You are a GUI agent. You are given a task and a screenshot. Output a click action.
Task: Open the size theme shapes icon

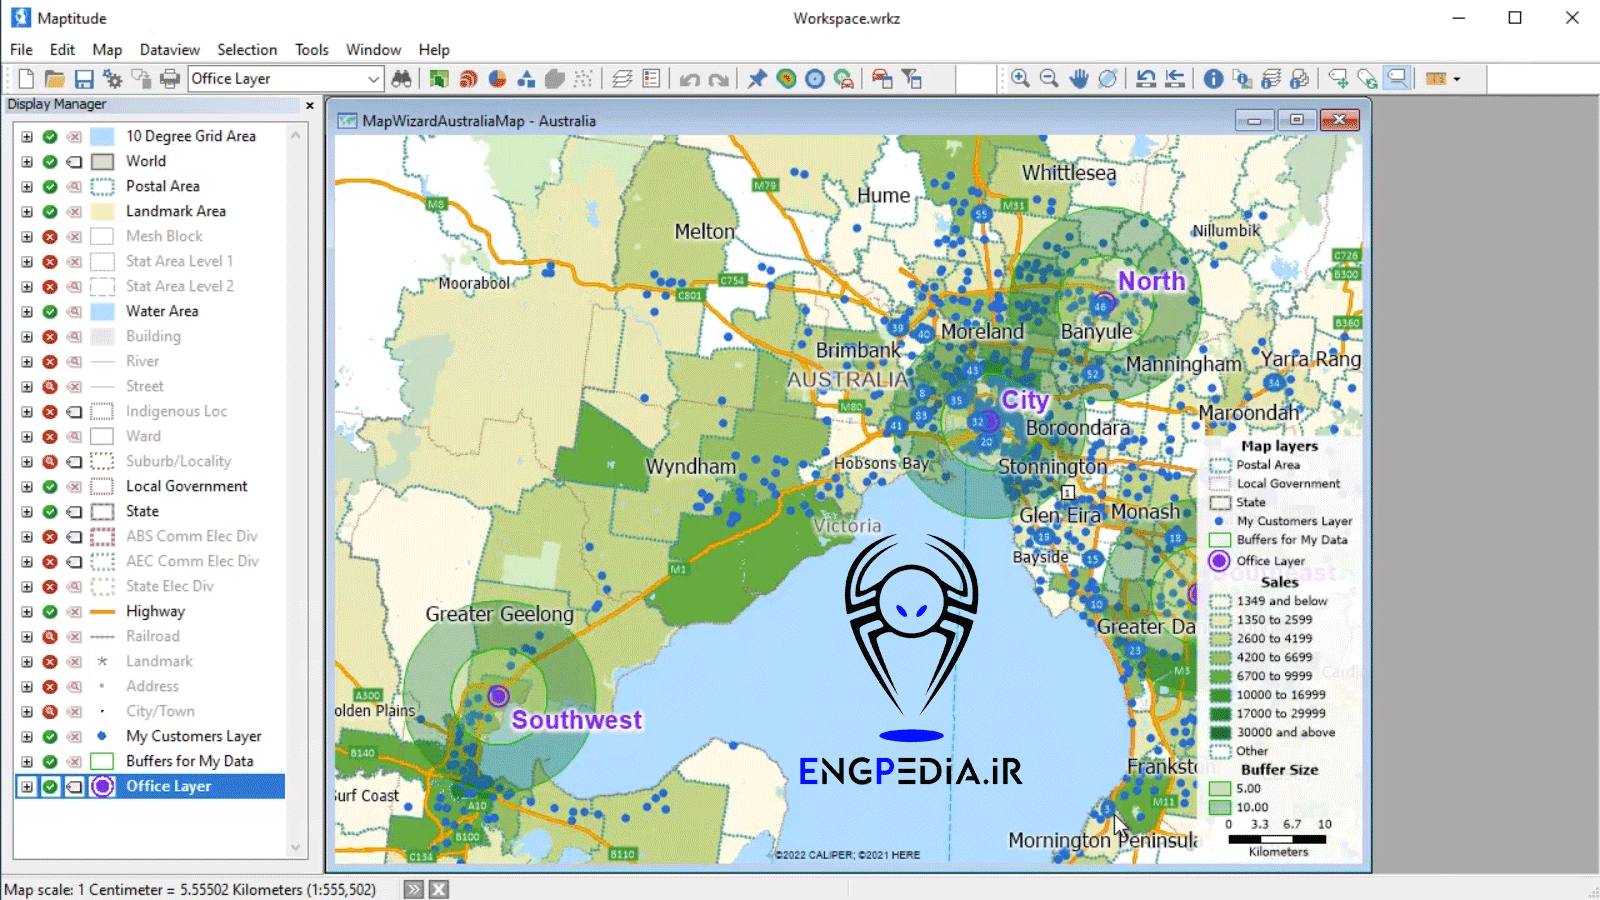[526, 79]
